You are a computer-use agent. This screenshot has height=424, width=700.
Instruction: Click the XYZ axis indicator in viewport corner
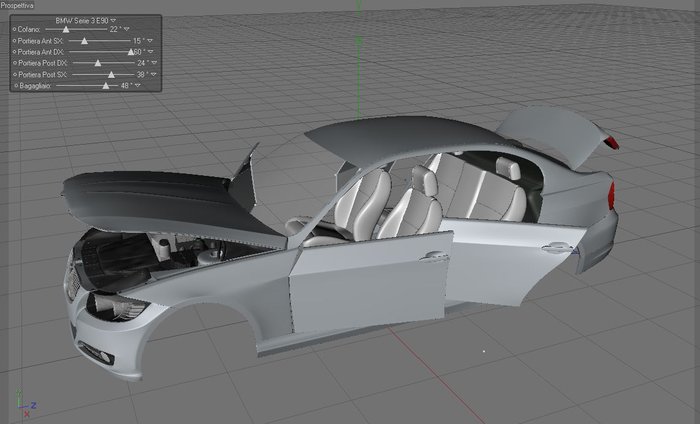[x=26, y=404]
